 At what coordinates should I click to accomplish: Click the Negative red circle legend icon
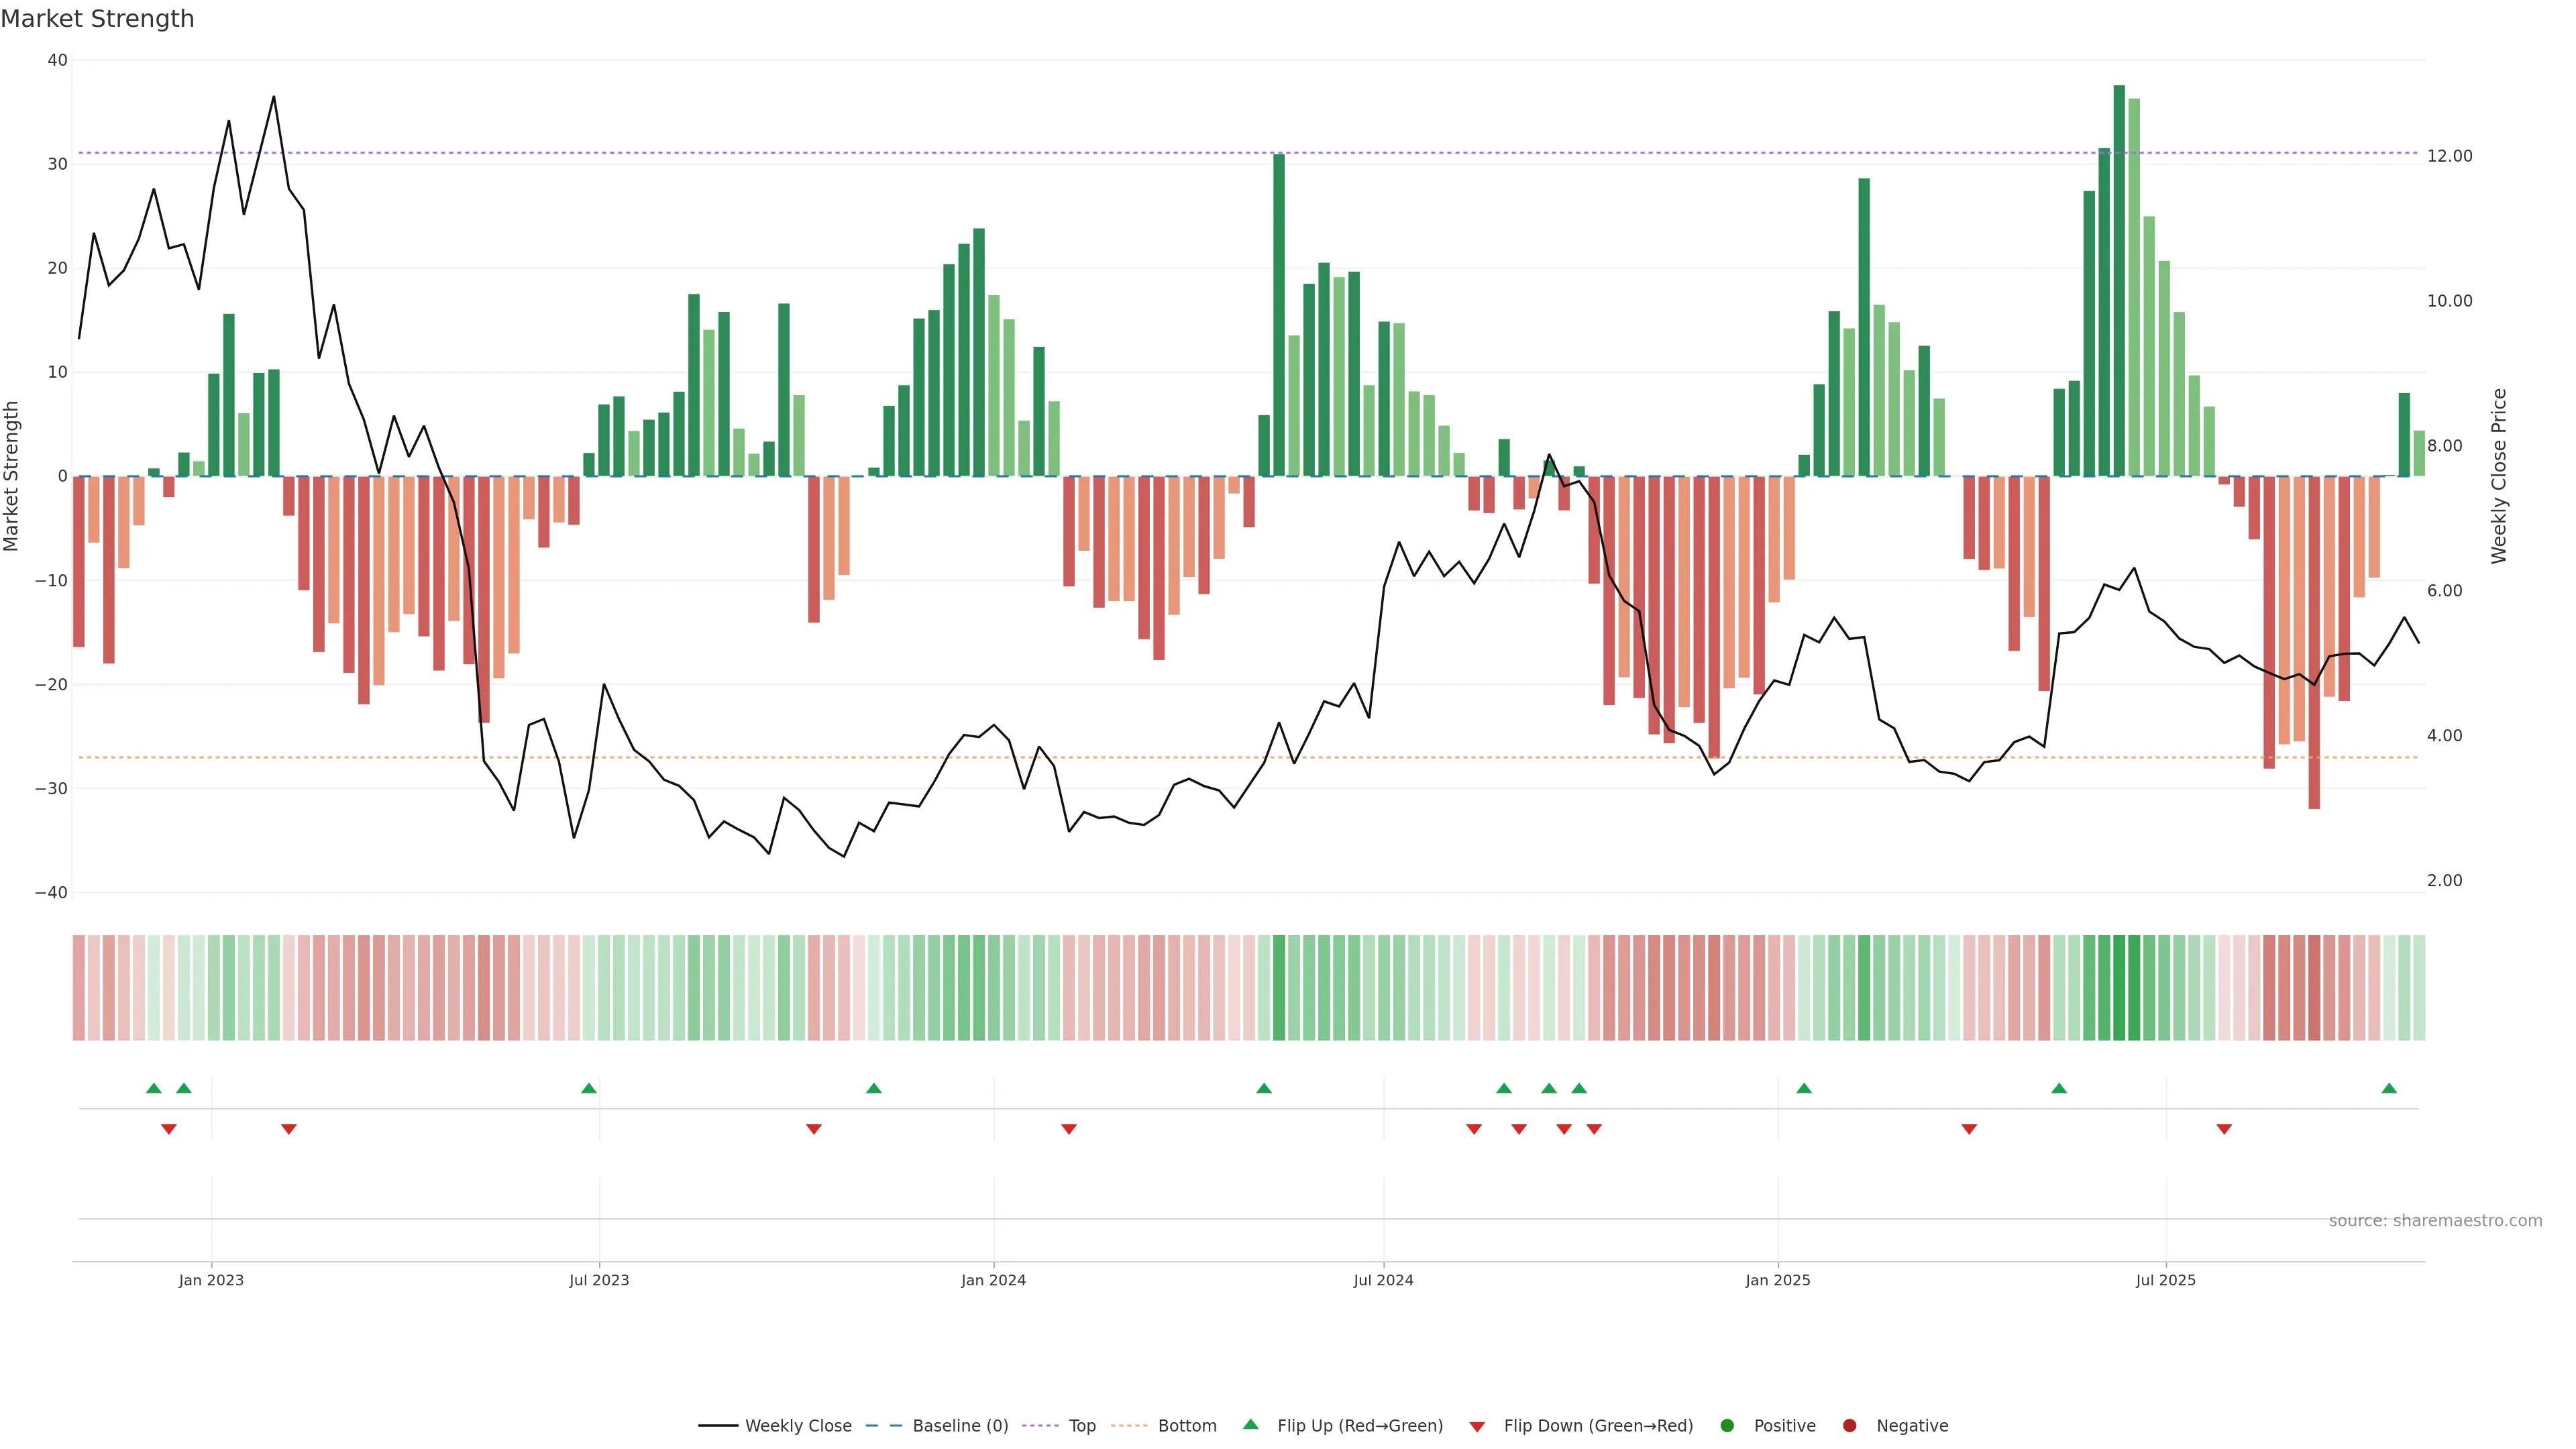point(1849,1425)
